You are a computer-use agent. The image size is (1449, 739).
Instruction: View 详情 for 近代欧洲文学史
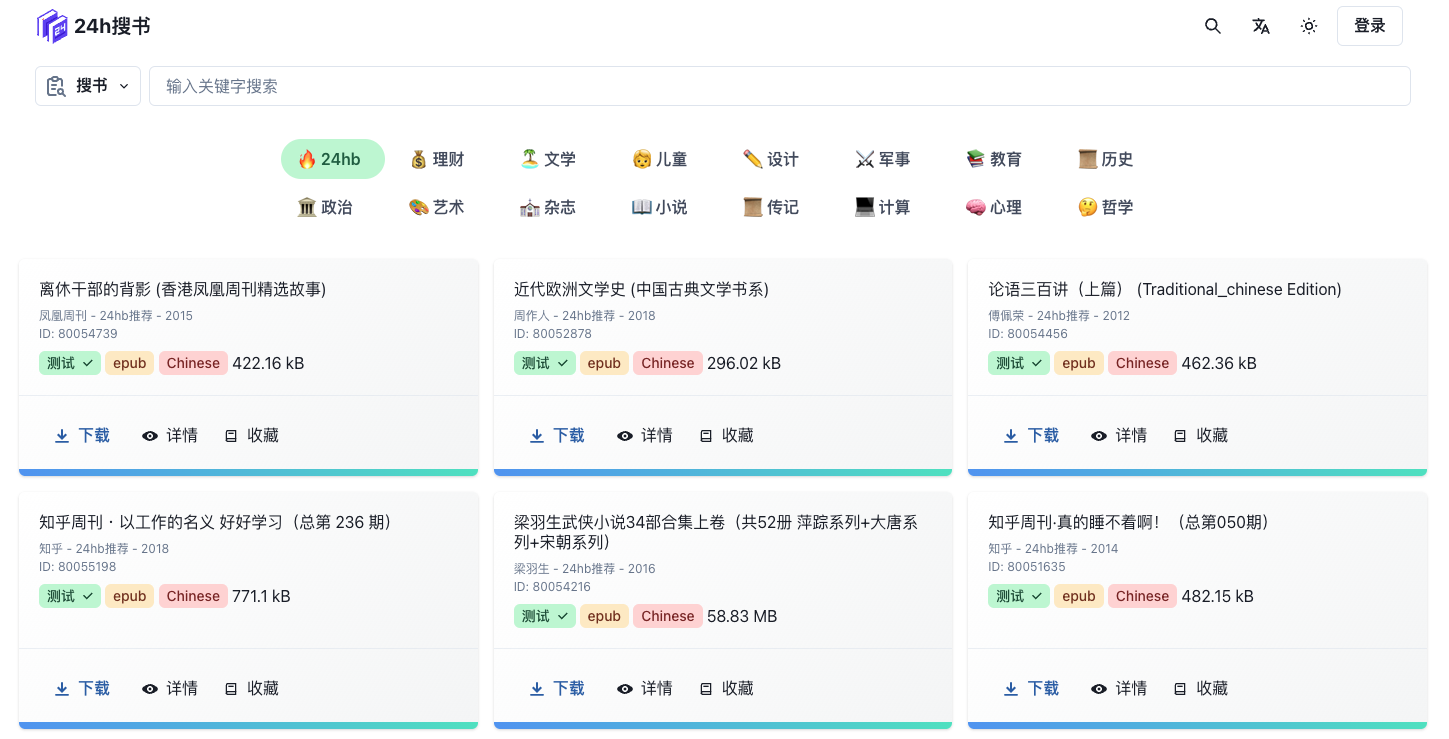[645, 435]
